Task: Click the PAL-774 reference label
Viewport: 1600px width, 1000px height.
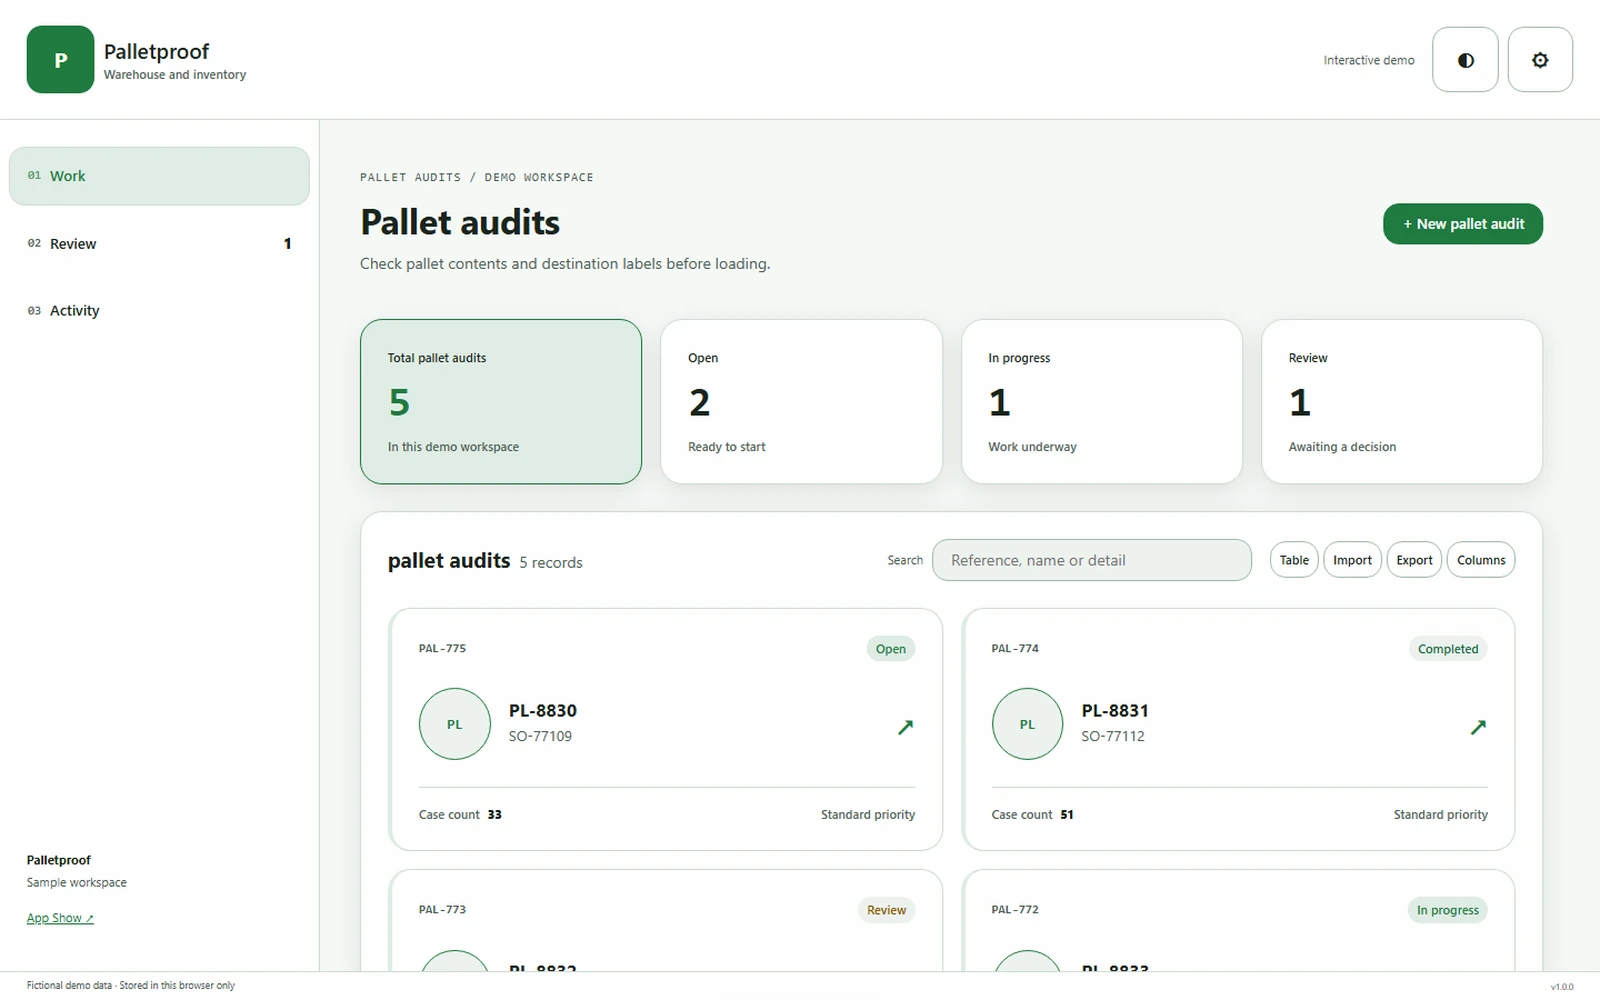Action: [x=1015, y=648]
